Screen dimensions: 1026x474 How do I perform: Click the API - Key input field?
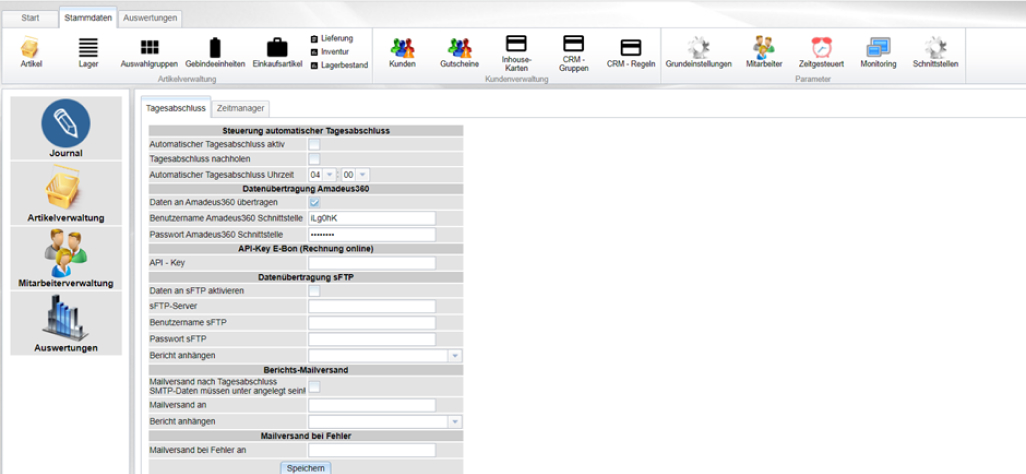pyautogui.click(x=372, y=263)
